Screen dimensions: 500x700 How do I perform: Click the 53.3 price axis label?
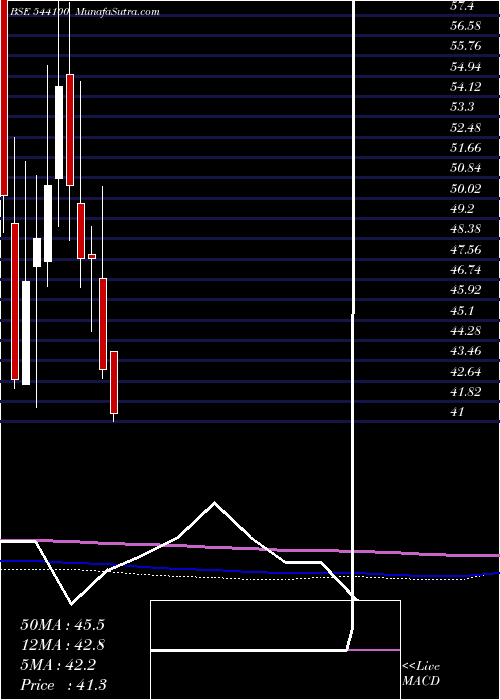(x=462, y=108)
